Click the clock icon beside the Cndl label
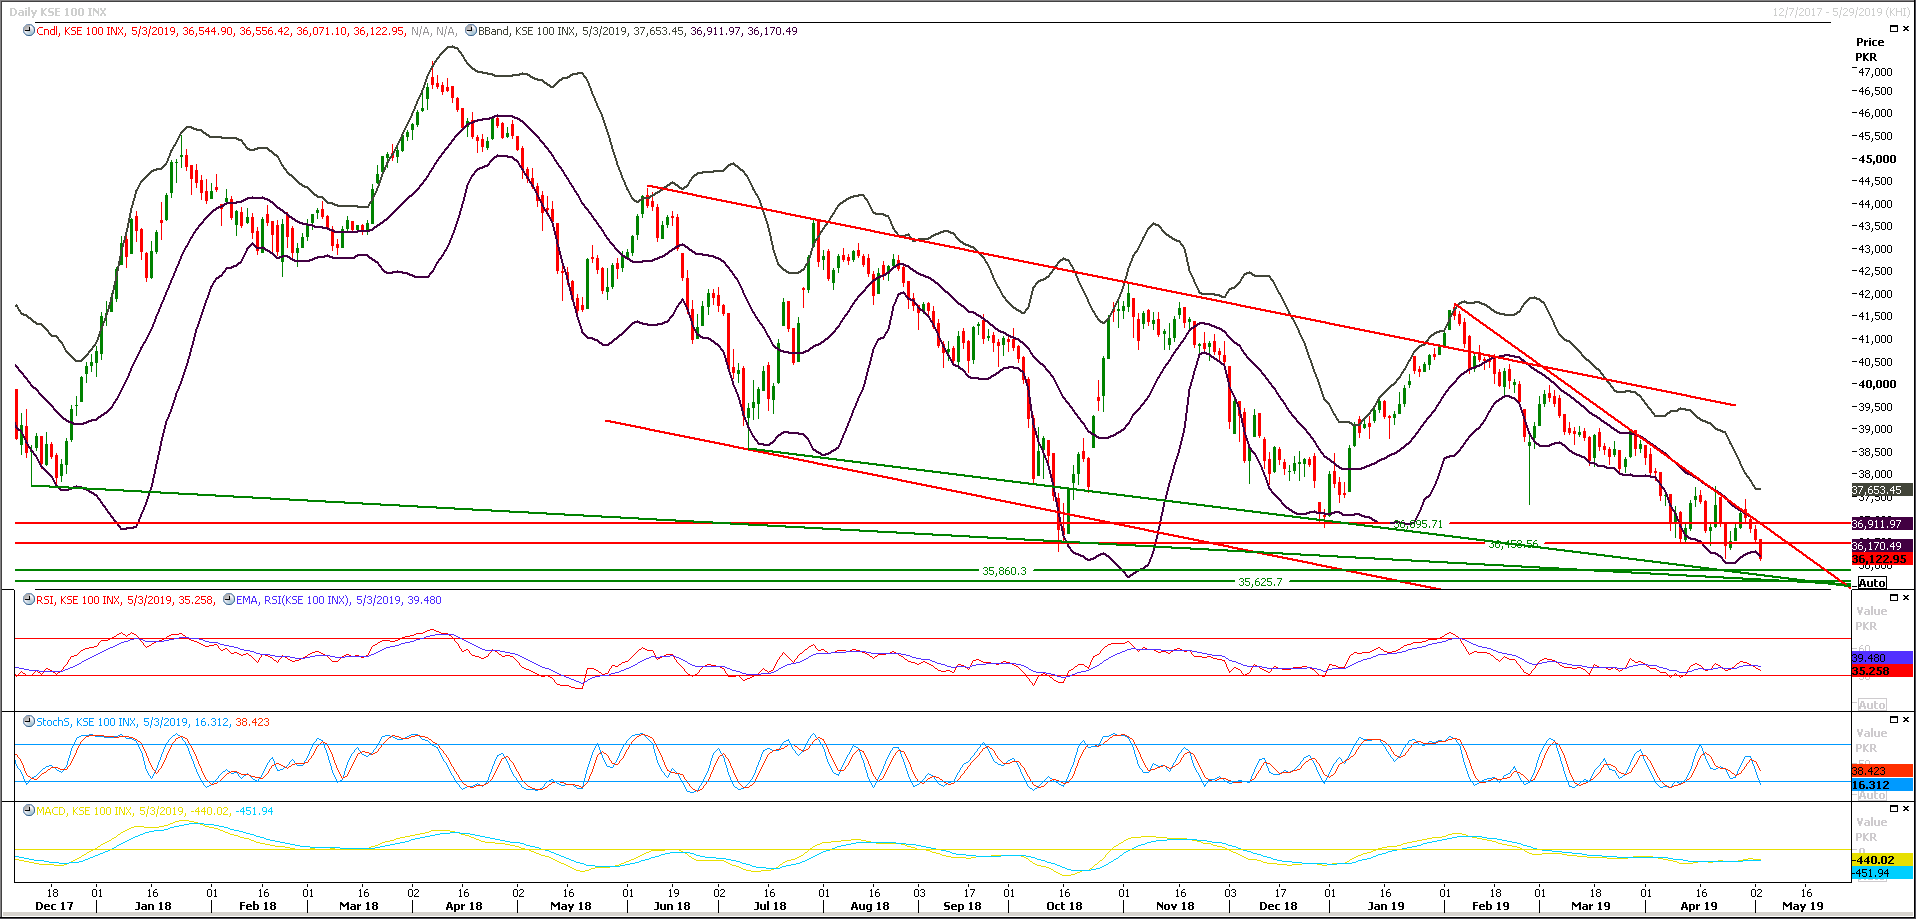This screenshot has height=919, width=1916. (29, 31)
